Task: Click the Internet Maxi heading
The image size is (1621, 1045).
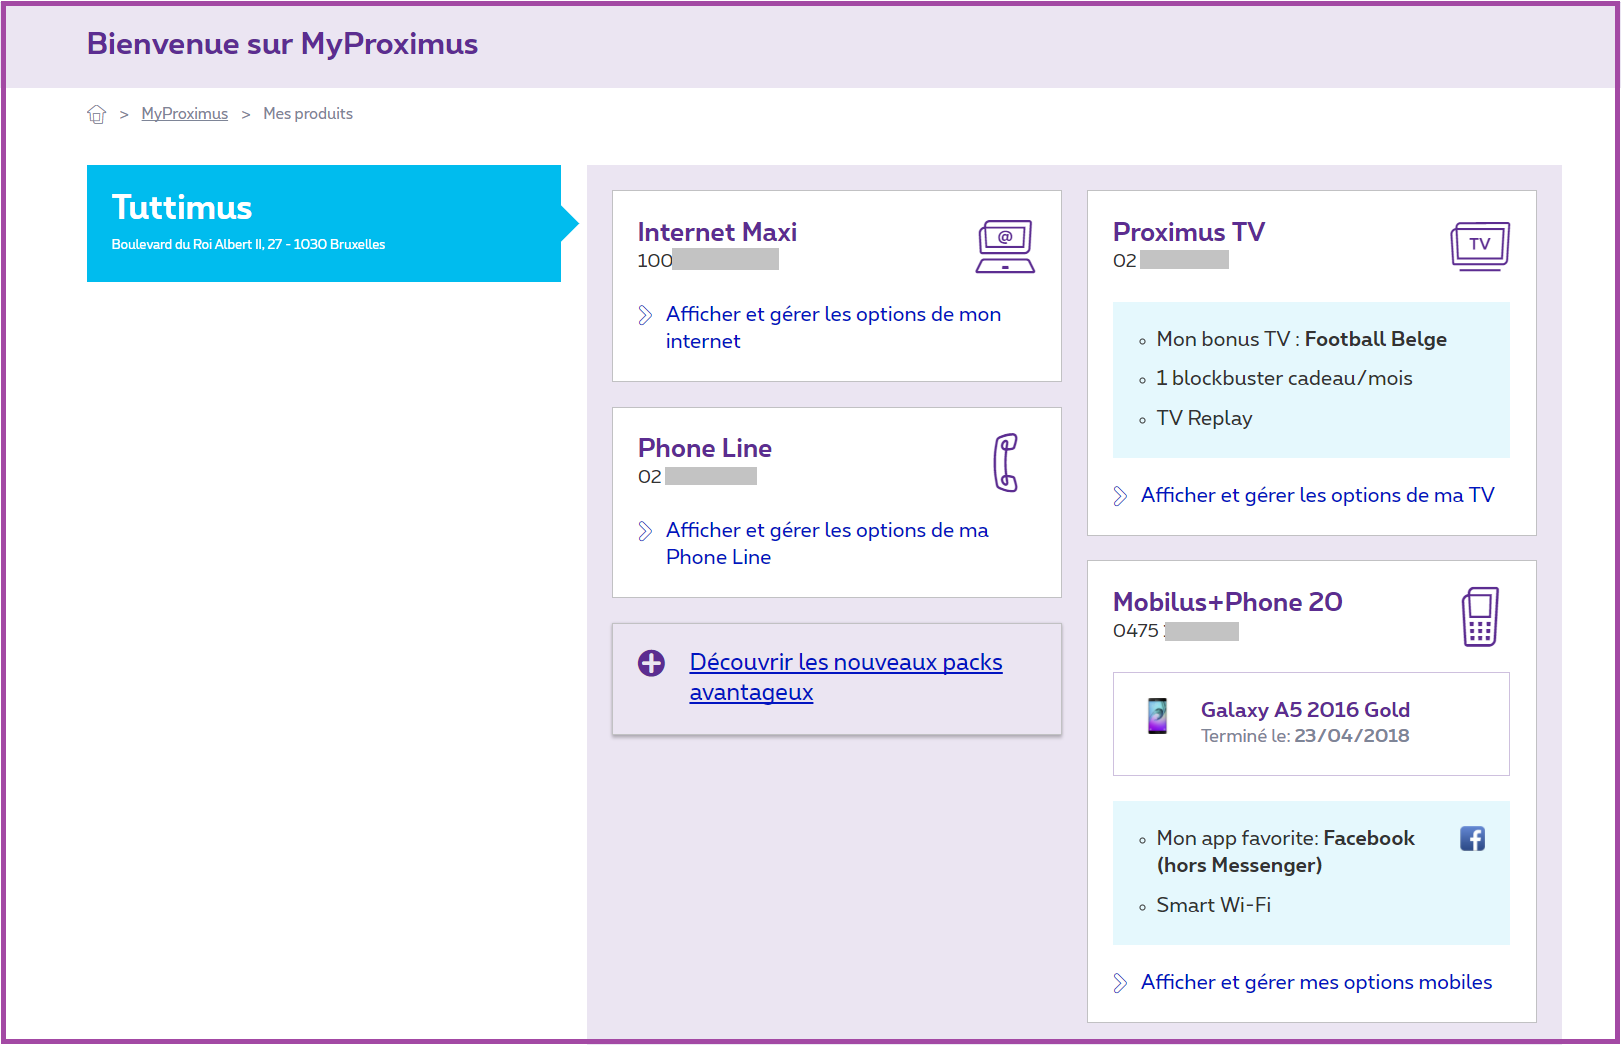Action: pos(717,232)
